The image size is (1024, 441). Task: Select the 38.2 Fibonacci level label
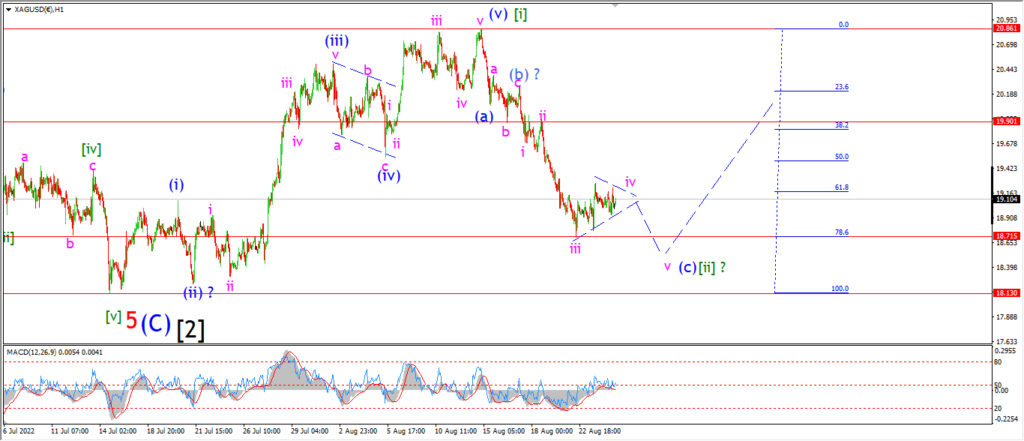[x=841, y=125]
